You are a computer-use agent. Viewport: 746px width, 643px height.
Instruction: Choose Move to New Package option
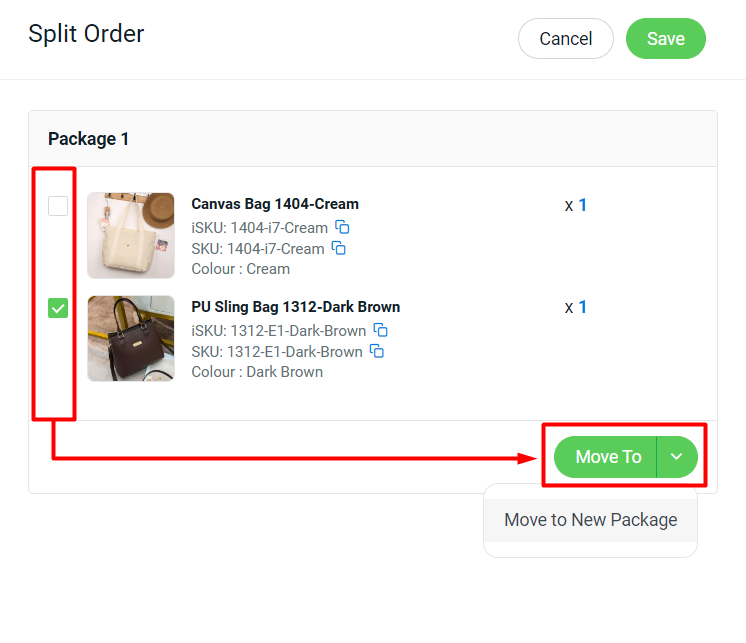[x=590, y=520]
